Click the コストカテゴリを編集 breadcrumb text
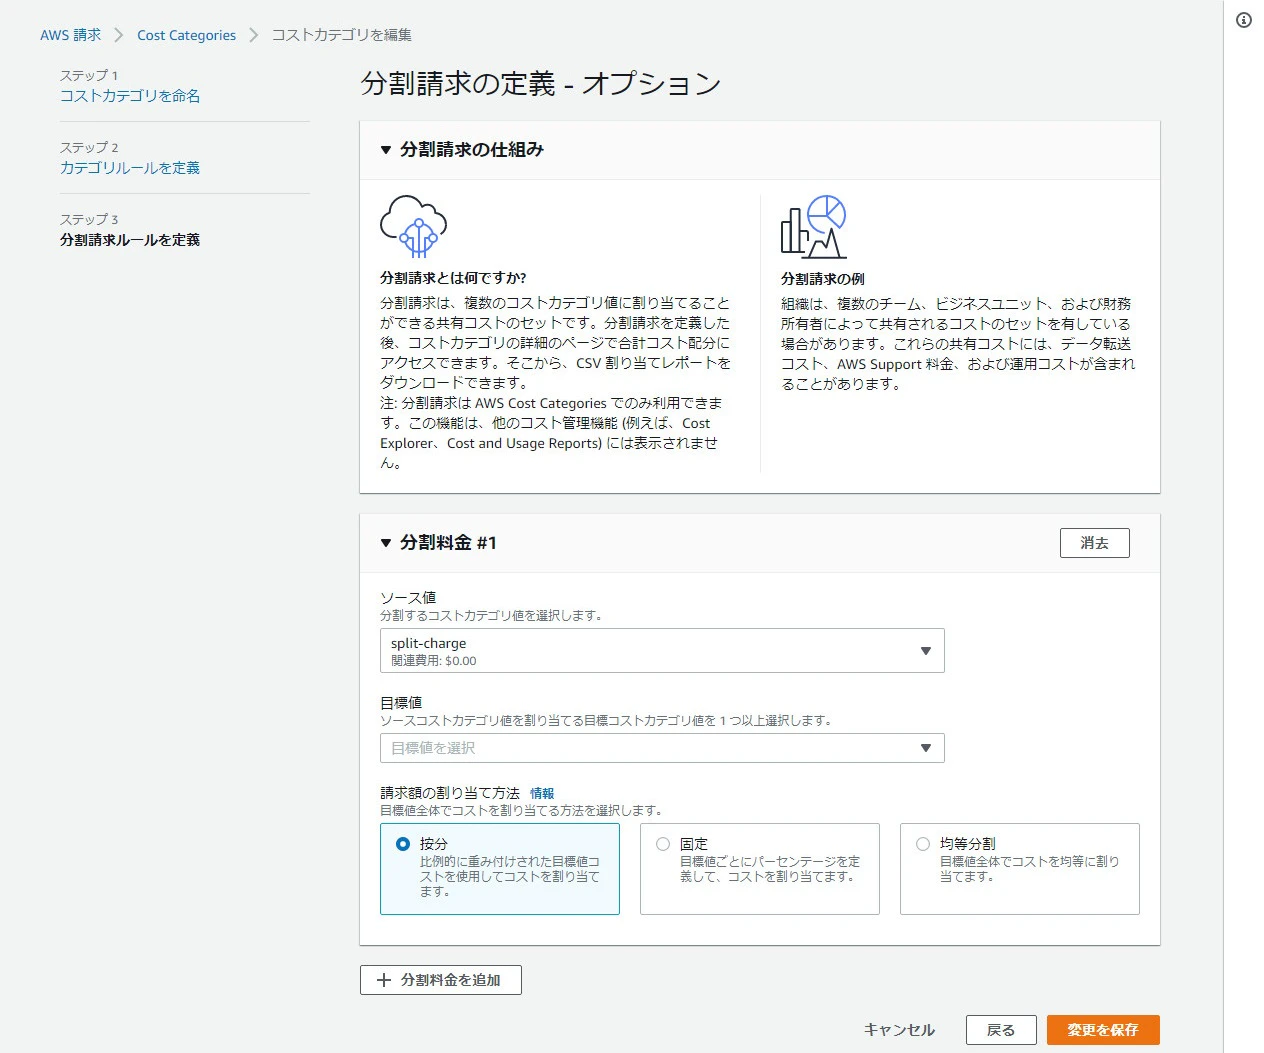This screenshot has height=1053, width=1264. (x=341, y=35)
